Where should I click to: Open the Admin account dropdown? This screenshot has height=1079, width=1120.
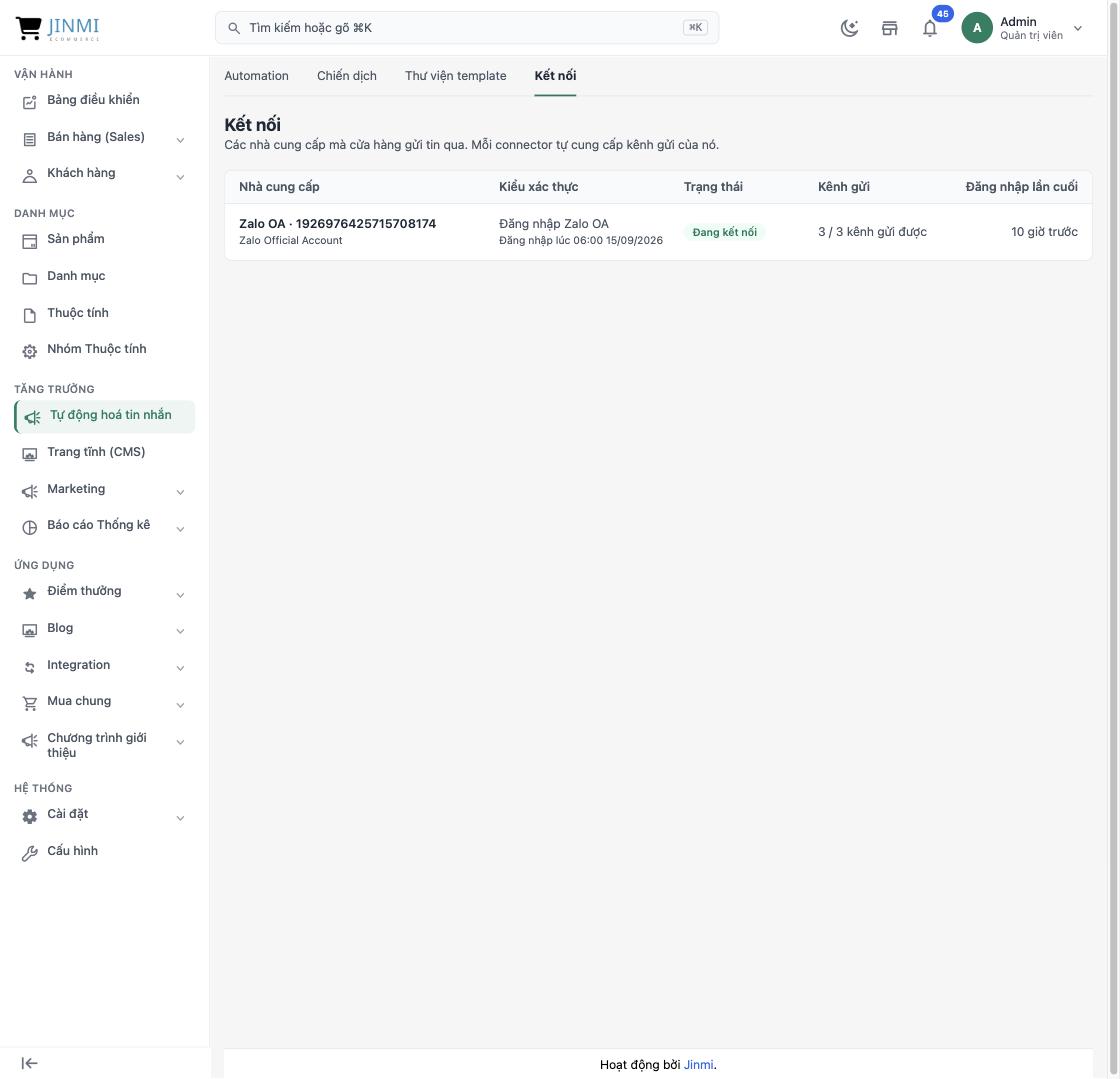(x=1022, y=28)
